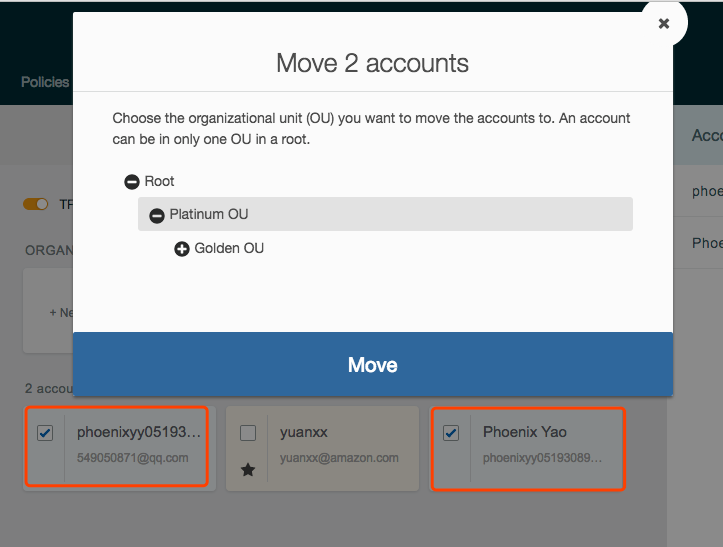The image size is (723, 547).
Task: Collapse the Platinum OU minus icon
Action: pos(156,215)
